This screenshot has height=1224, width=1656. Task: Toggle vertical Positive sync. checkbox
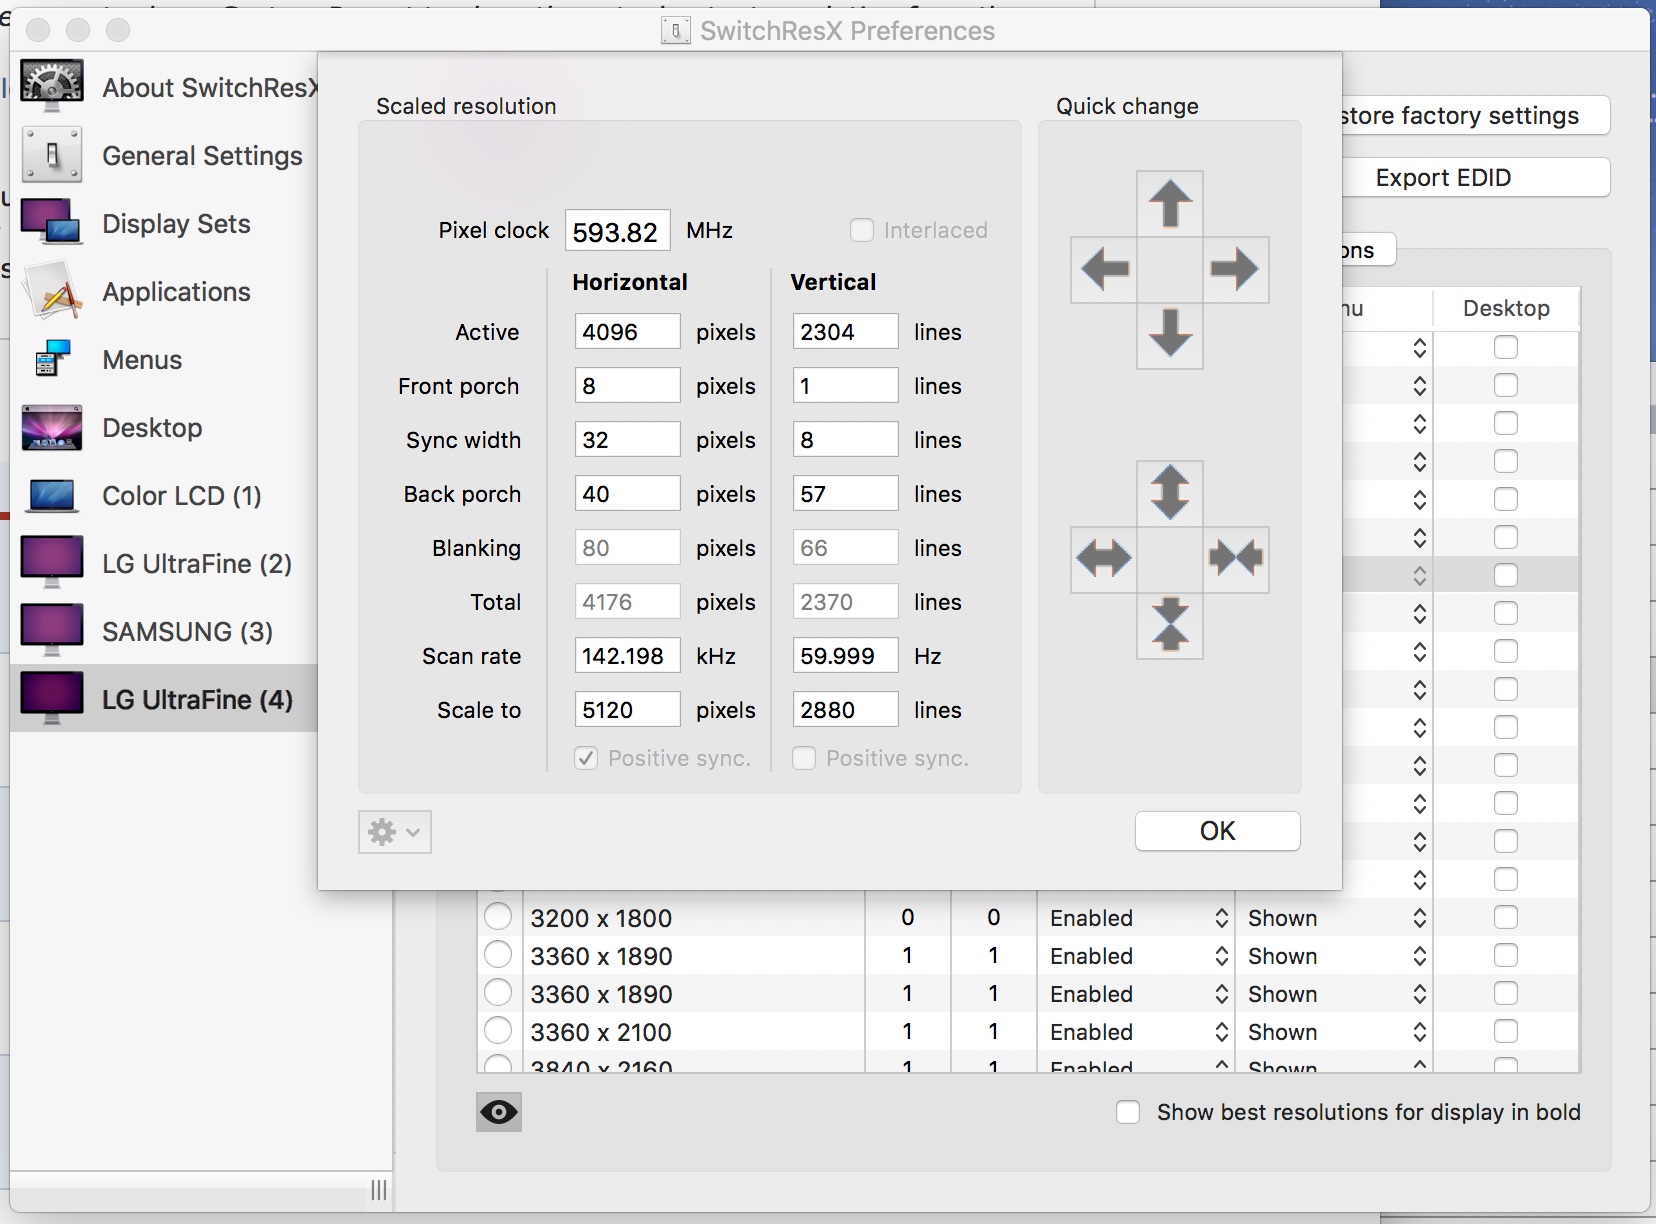coord(804,758)
